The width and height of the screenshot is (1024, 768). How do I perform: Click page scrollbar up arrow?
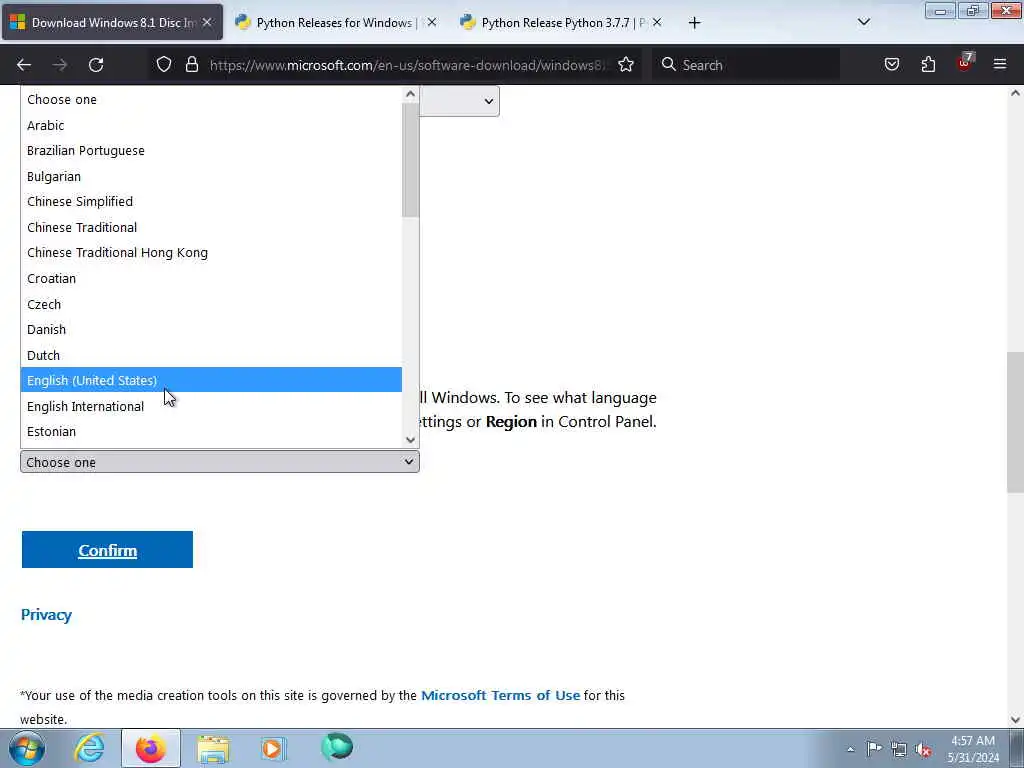1015,93
